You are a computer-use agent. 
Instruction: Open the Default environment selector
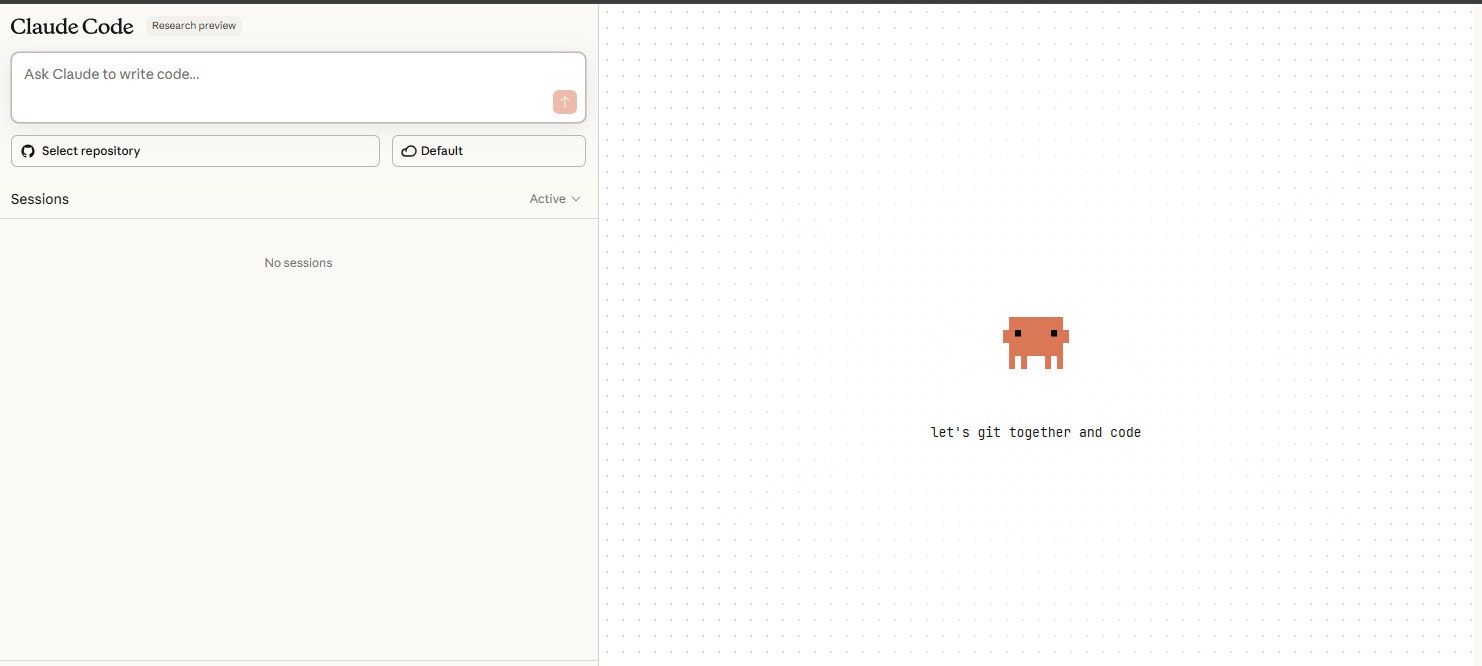(489, 151)
